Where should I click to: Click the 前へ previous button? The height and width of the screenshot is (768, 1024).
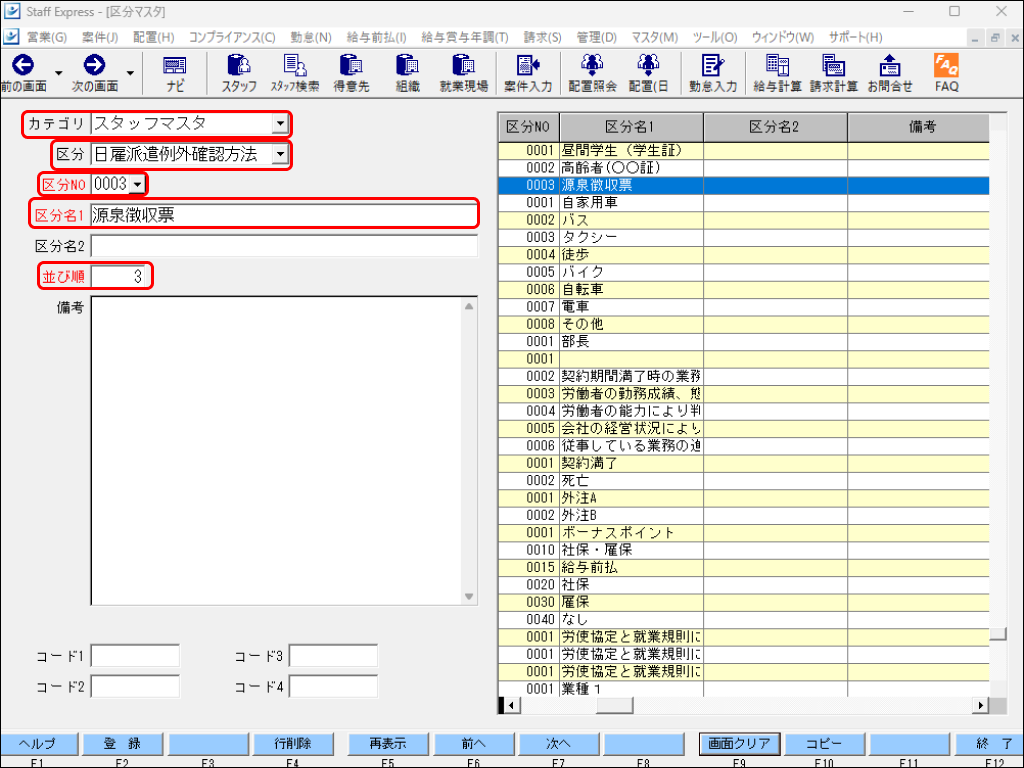[x=473, y=743]
